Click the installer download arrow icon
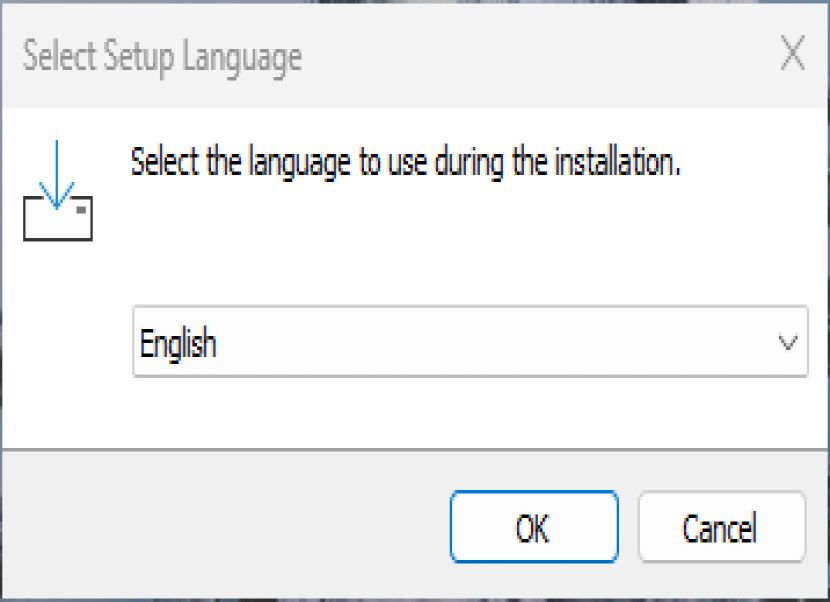Viewport: 830px width, 602px height. [58, 191]
